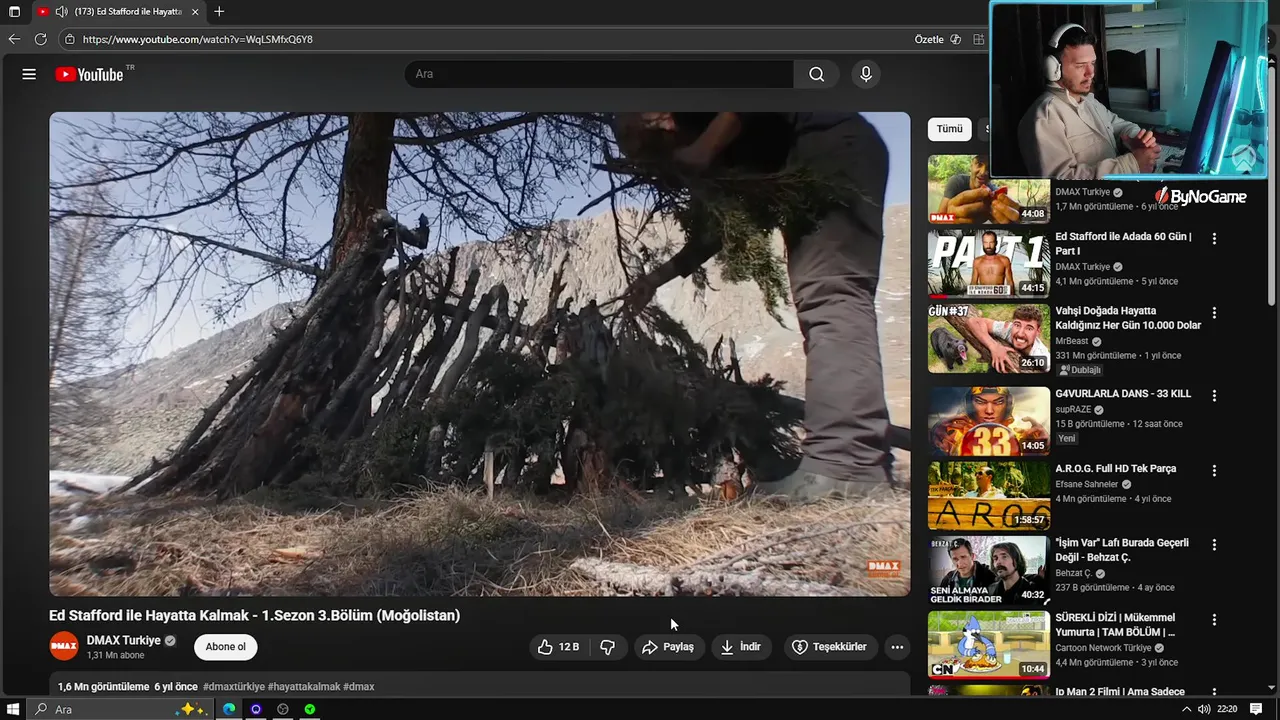Open Ed Stafford Adada 60 Gün thumbnail

pos(989,264)
